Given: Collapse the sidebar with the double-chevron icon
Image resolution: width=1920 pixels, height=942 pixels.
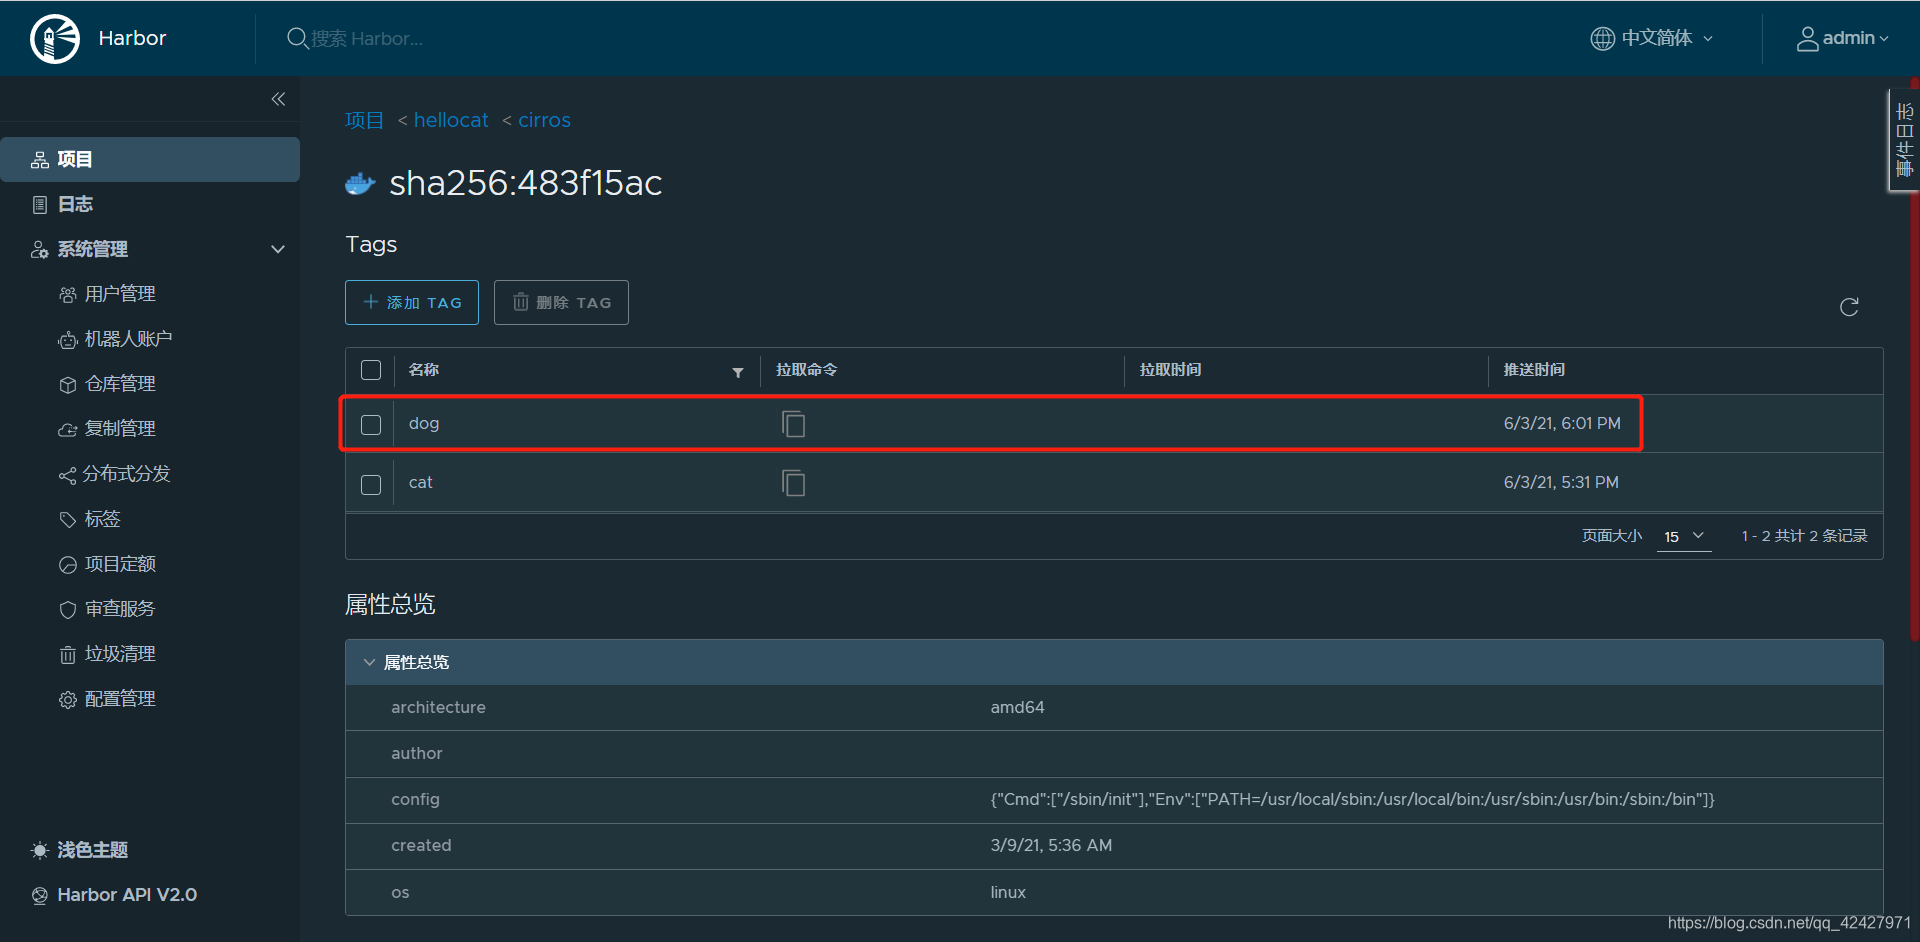Looking at the screenshot, I should 278,99.
